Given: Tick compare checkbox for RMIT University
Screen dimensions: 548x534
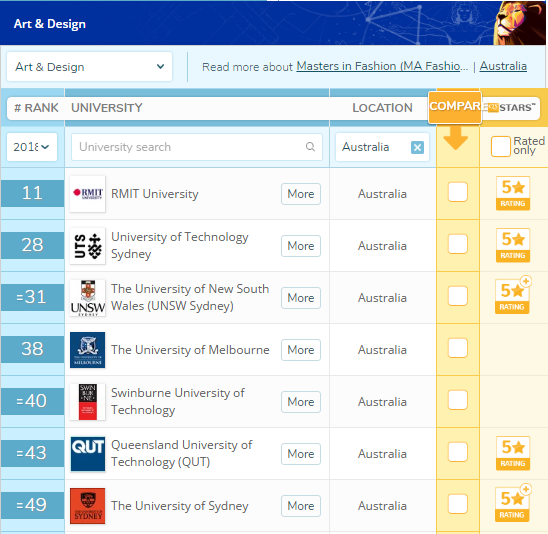Looking at the screenshot, I should click(457, 192).
